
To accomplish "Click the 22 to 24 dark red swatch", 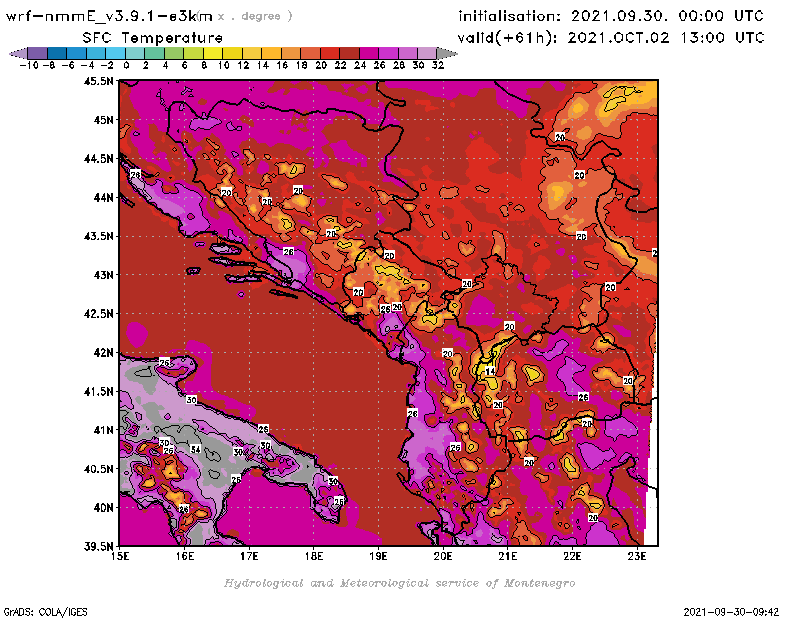I will (349, 53).
